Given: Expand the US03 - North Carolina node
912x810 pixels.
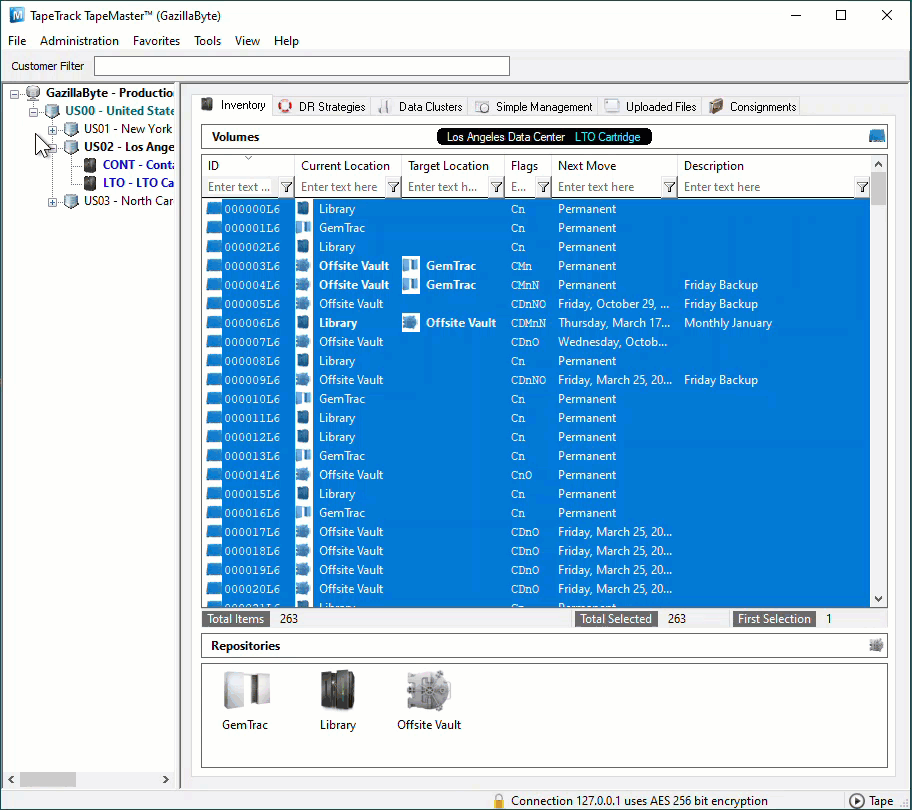Looking at the screenshot, I should [52, 202].
